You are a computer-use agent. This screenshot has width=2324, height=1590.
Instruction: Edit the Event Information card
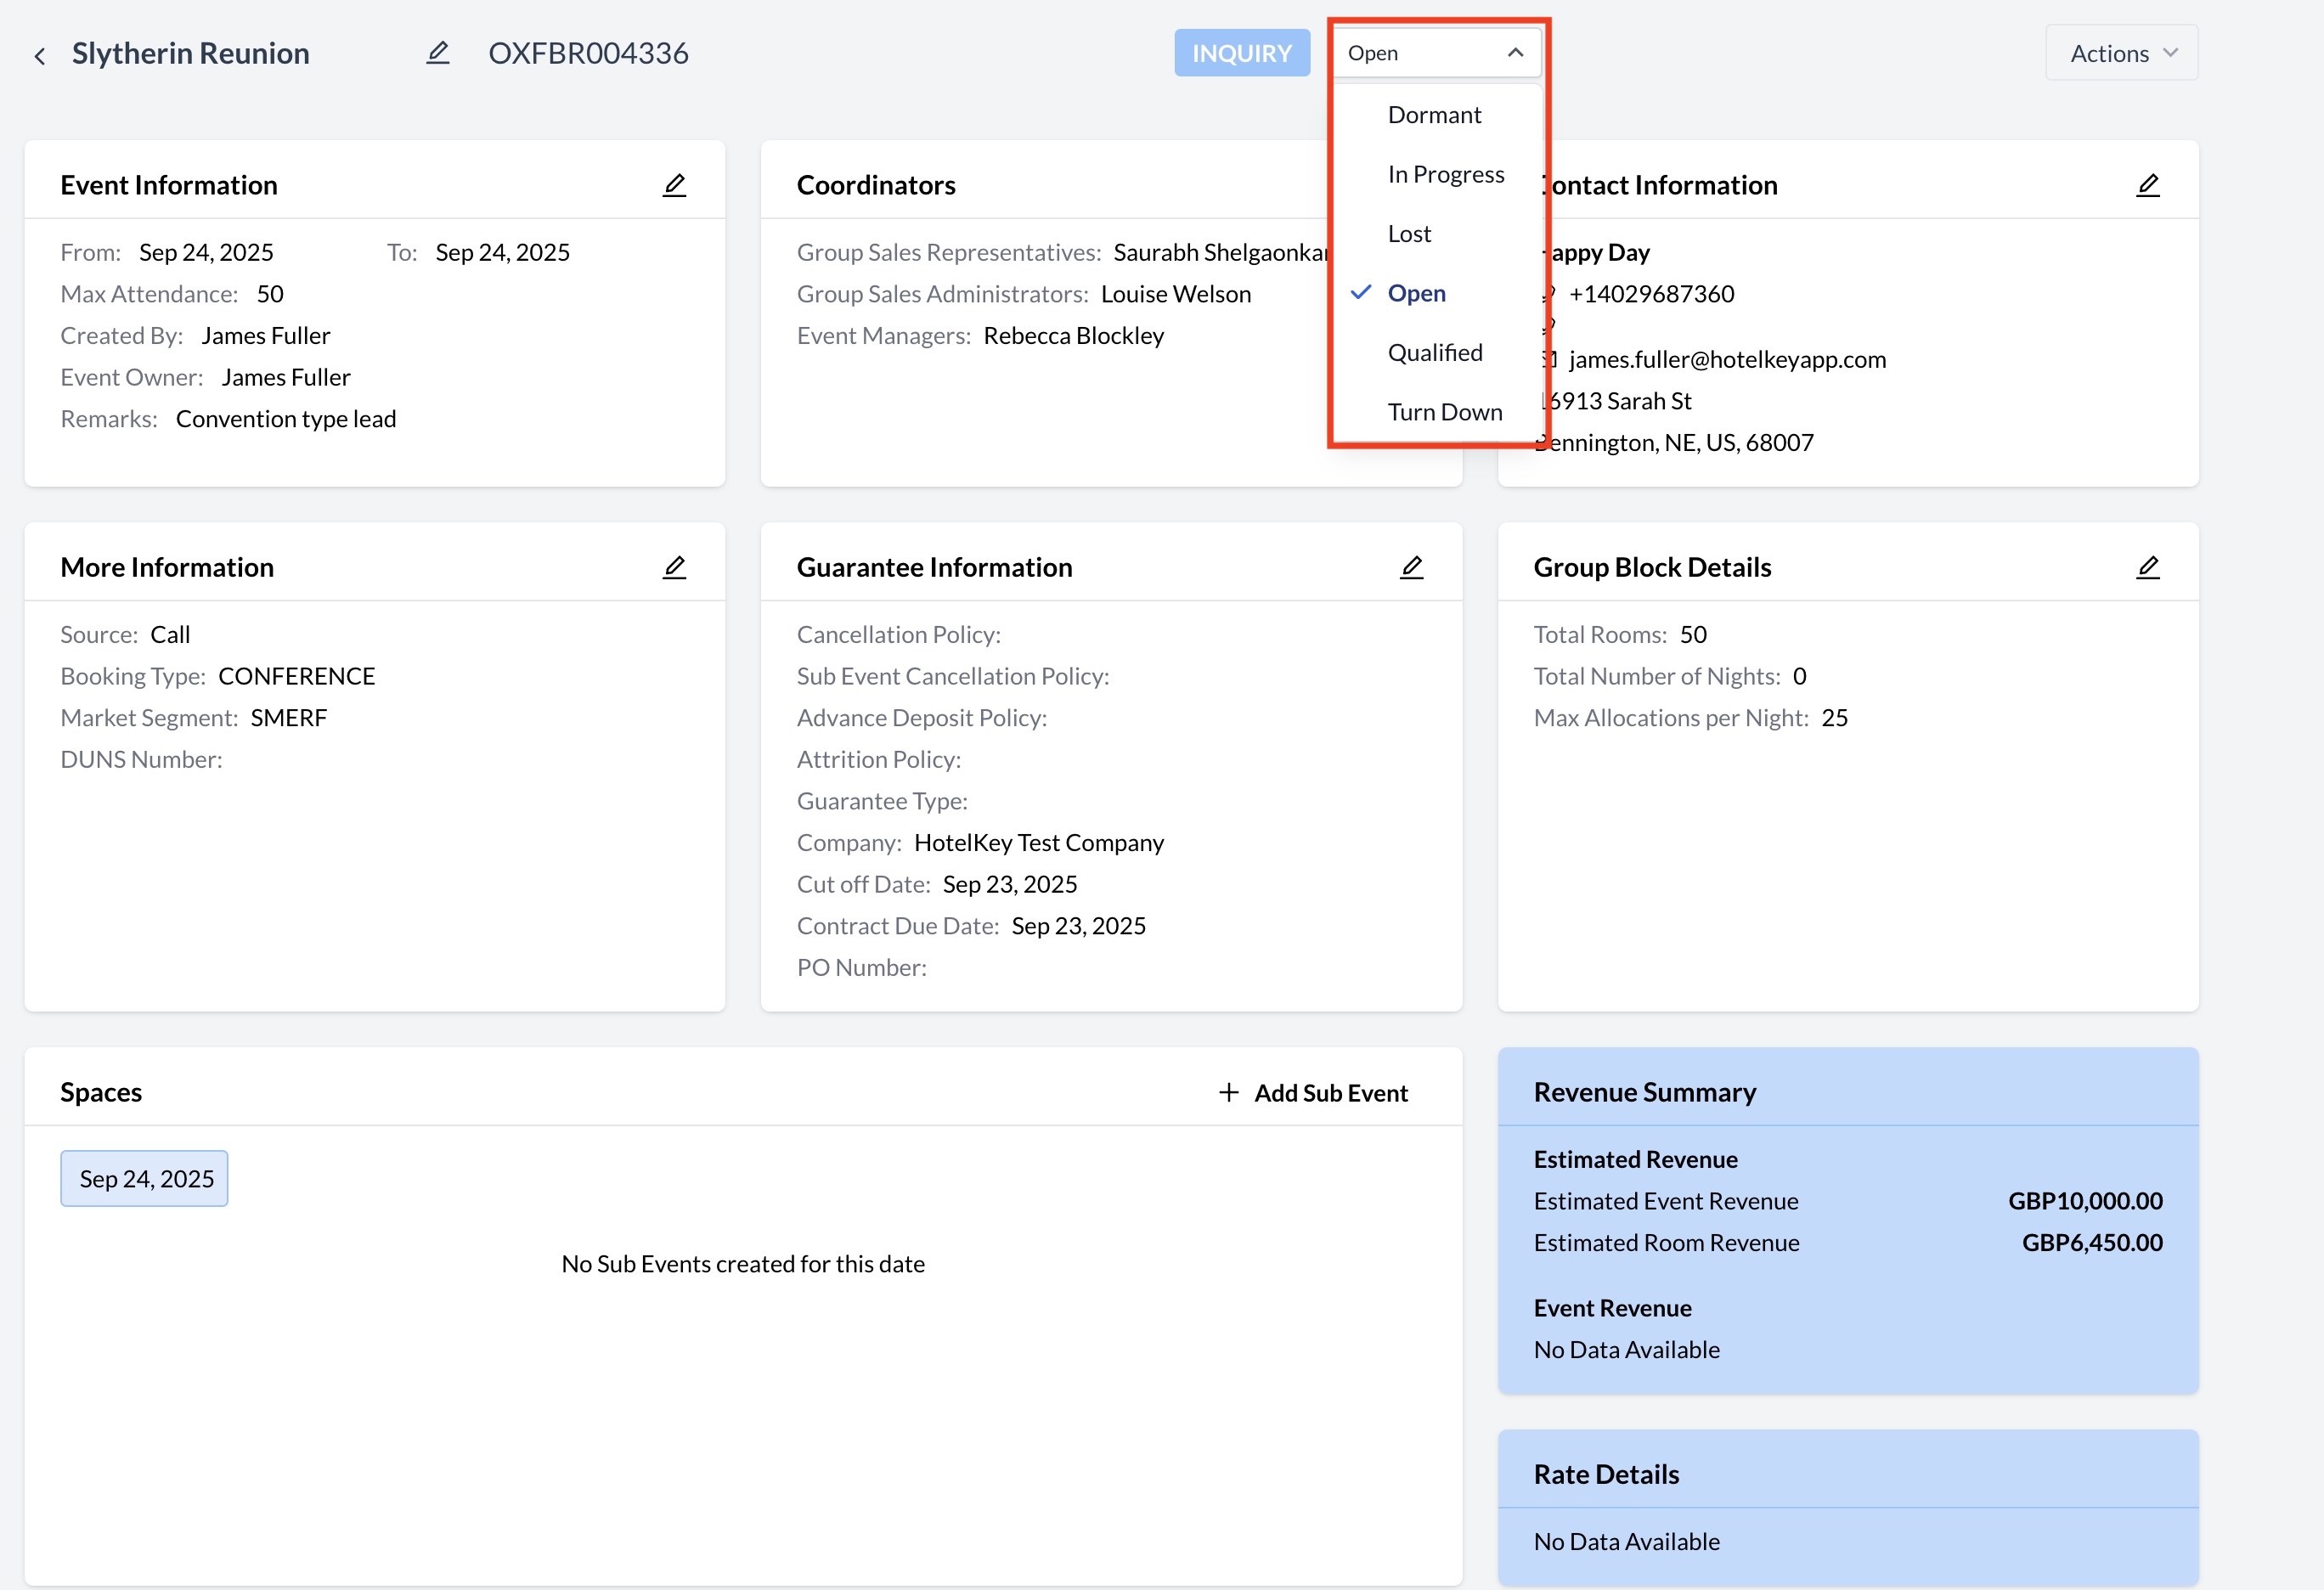(x=675, y=185)
